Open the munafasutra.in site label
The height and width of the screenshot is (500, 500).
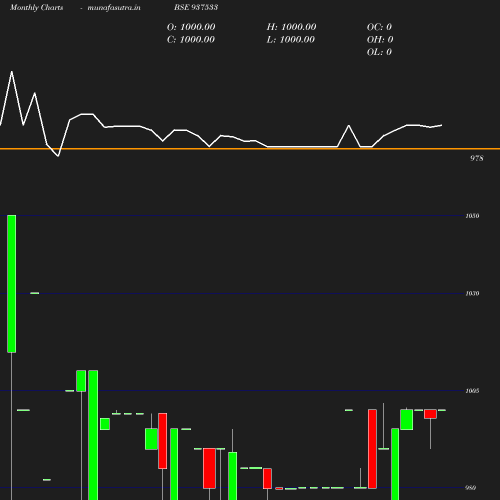pos(114,7)
